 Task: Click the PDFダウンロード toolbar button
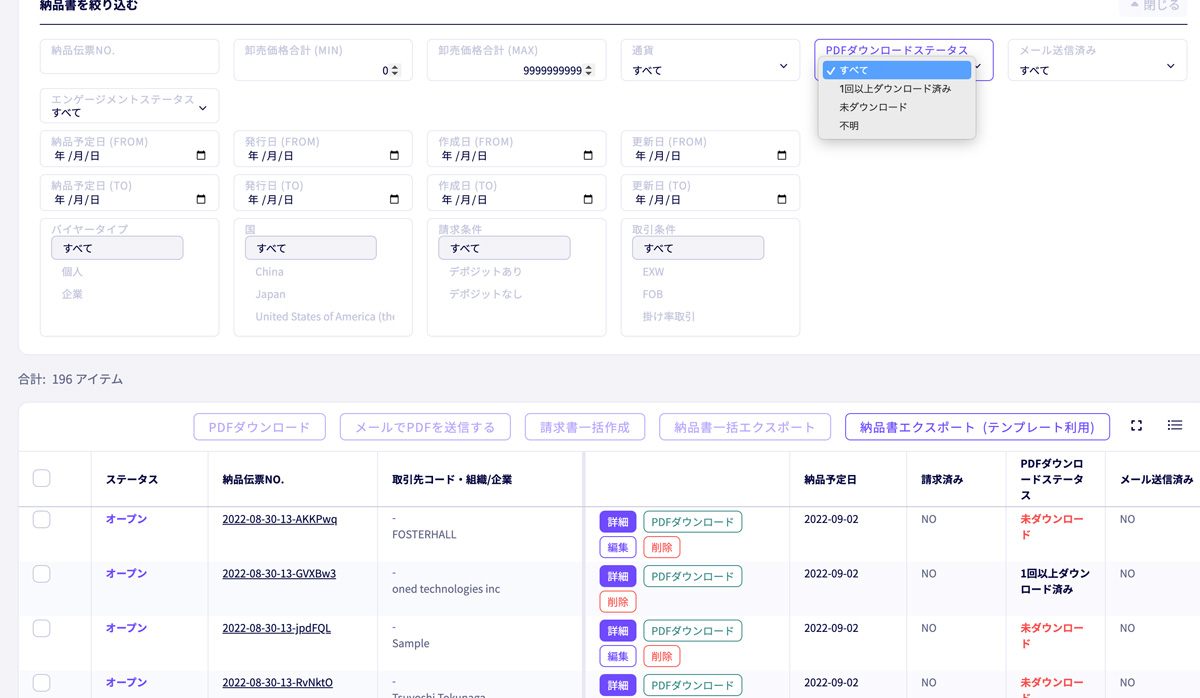259,427
